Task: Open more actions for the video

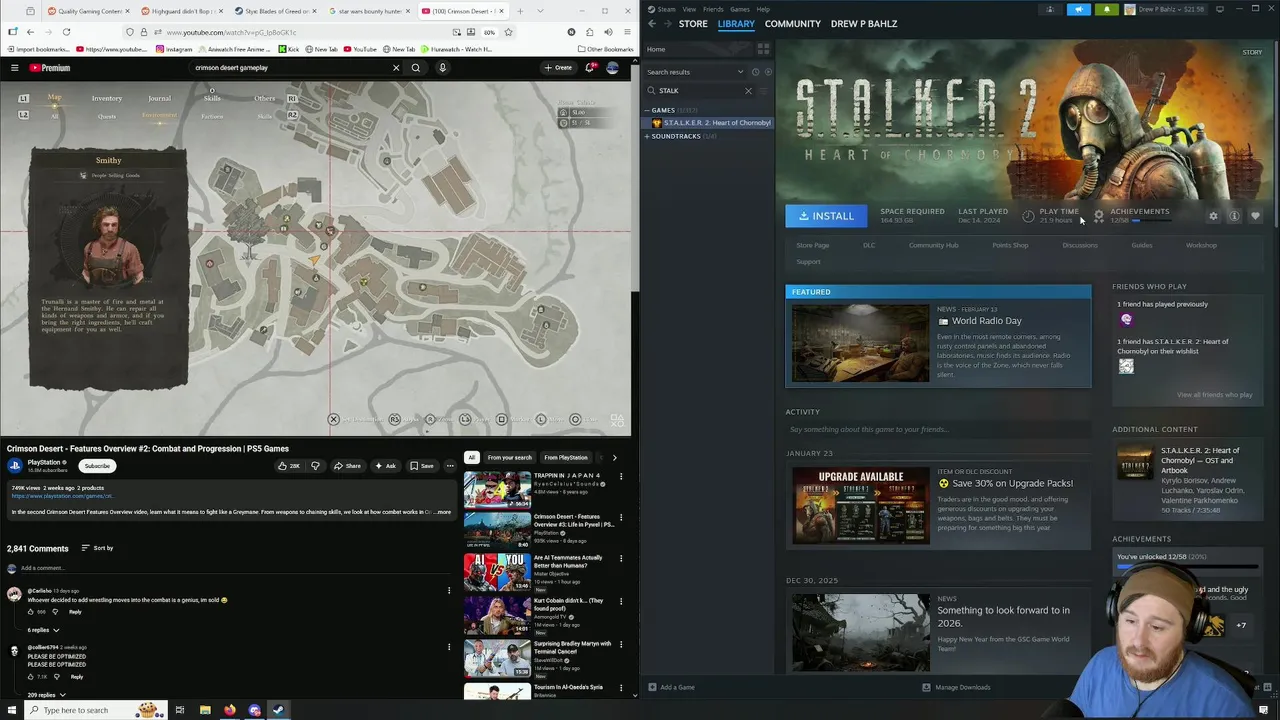Action: (450, 466)
